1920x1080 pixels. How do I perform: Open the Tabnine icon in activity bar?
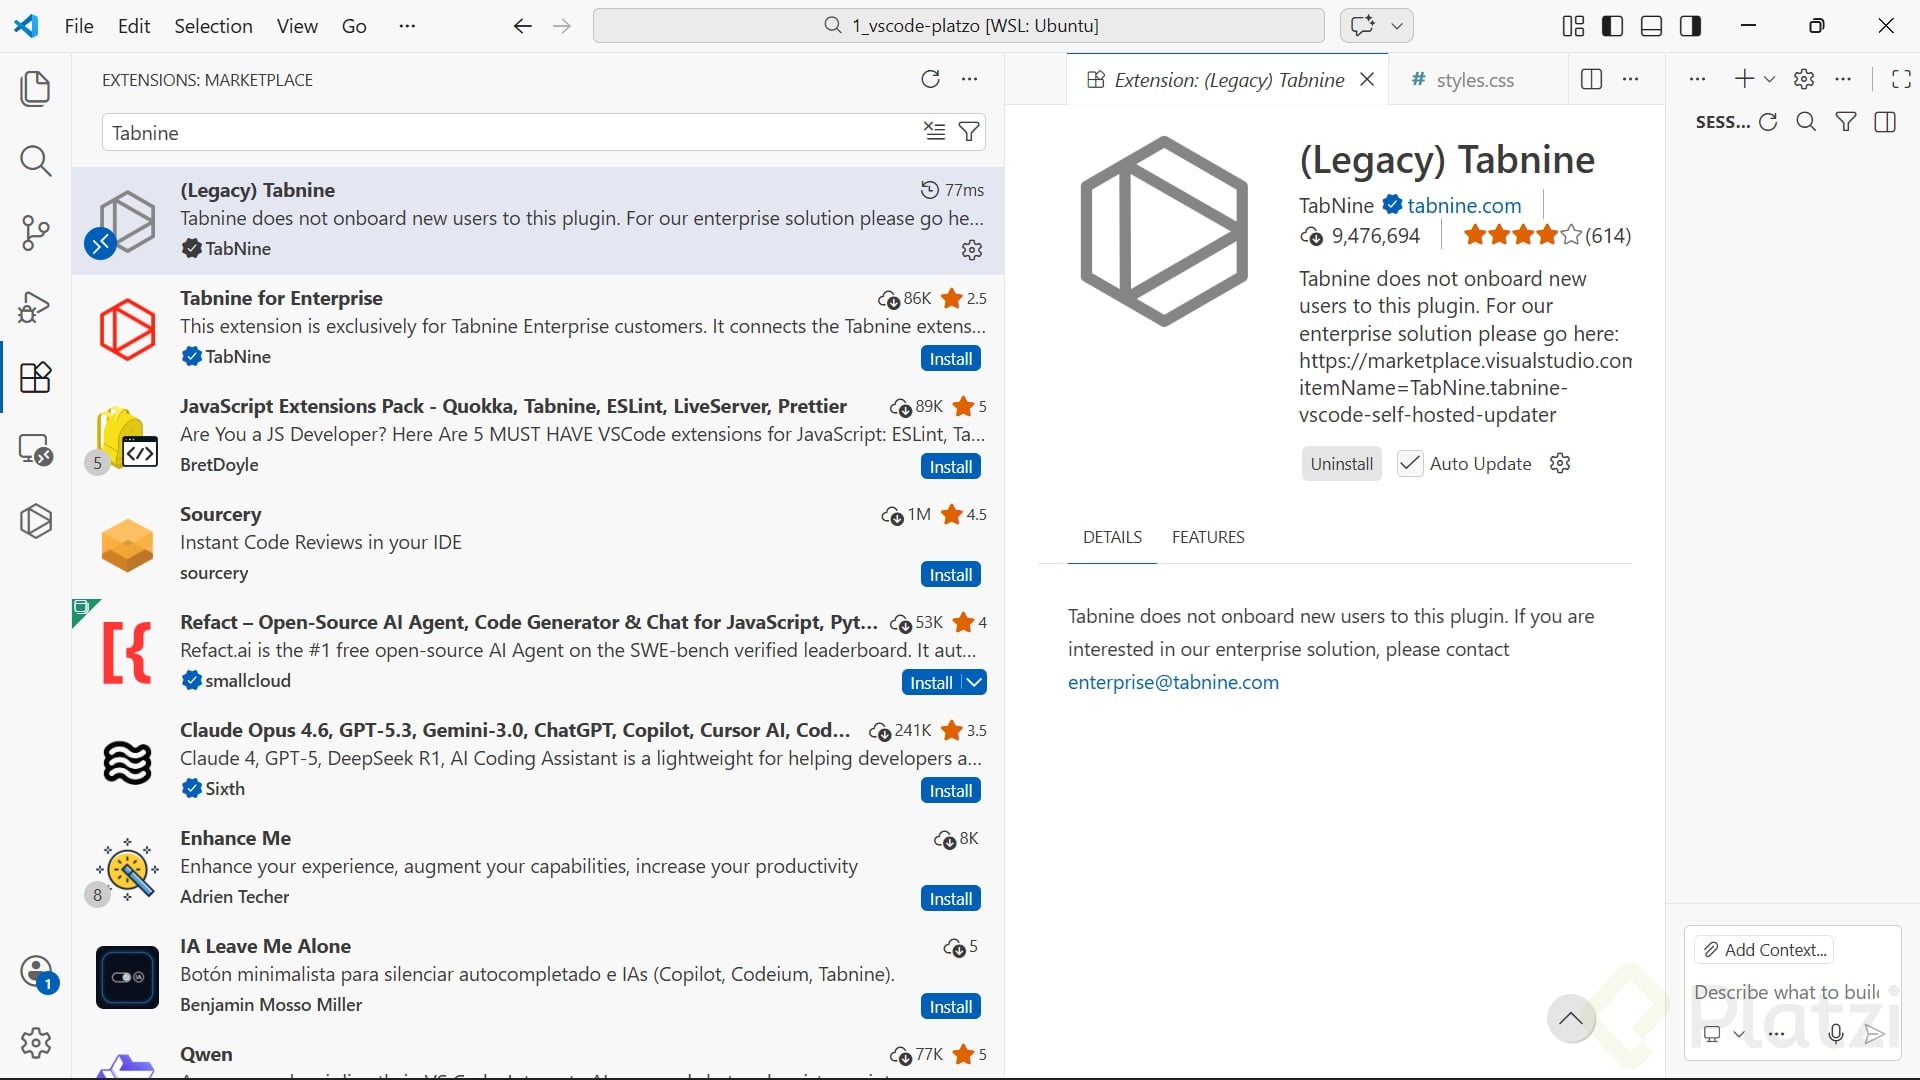tap(36, 521)
